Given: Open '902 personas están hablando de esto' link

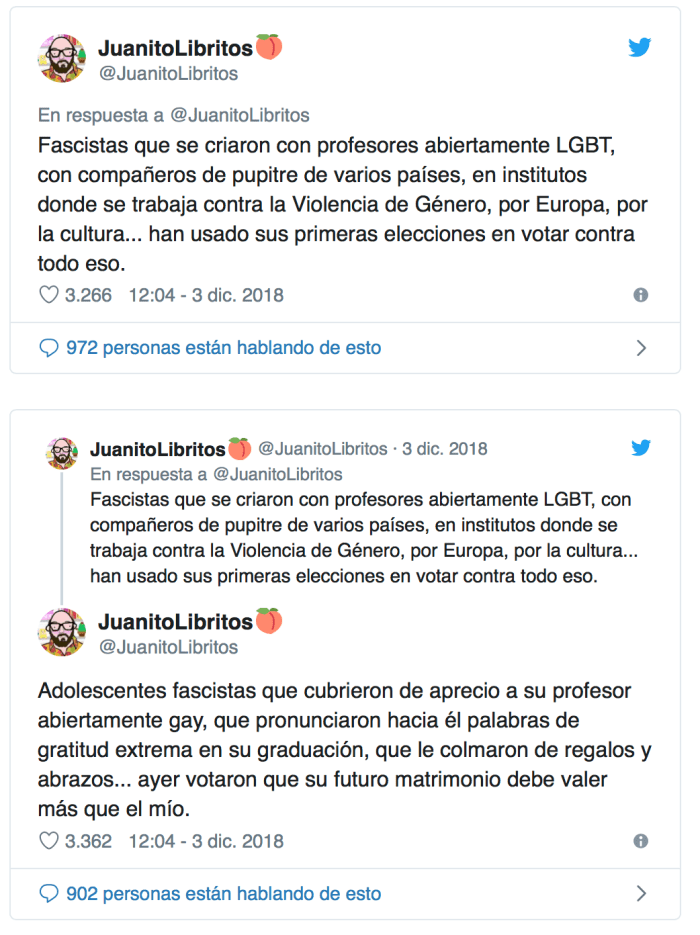Looking at the screenshot, I should [x=223, y=894].
